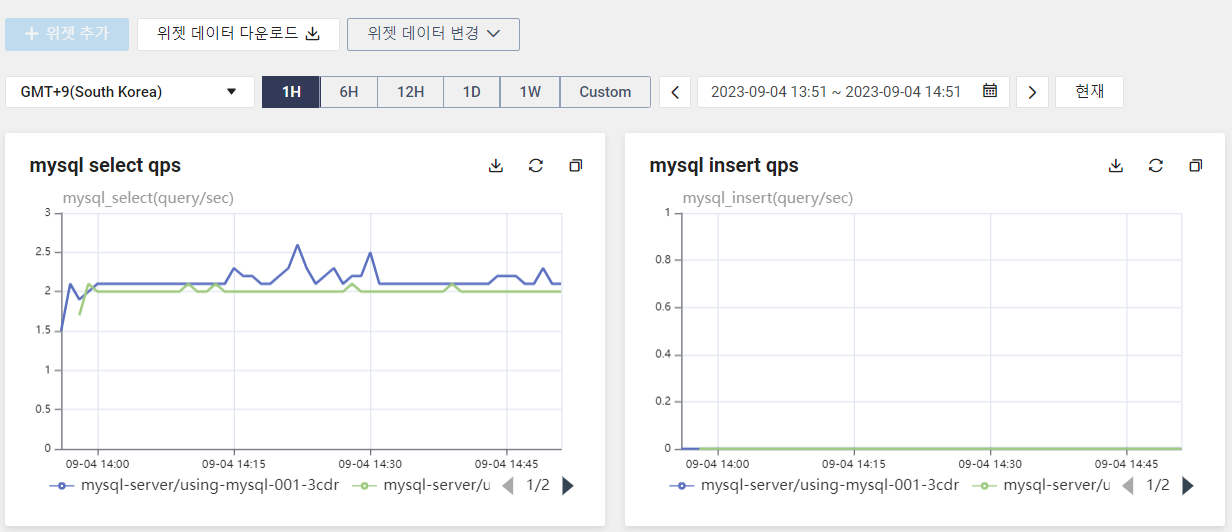Click the blue line peak in select chart

coord(297,245)
